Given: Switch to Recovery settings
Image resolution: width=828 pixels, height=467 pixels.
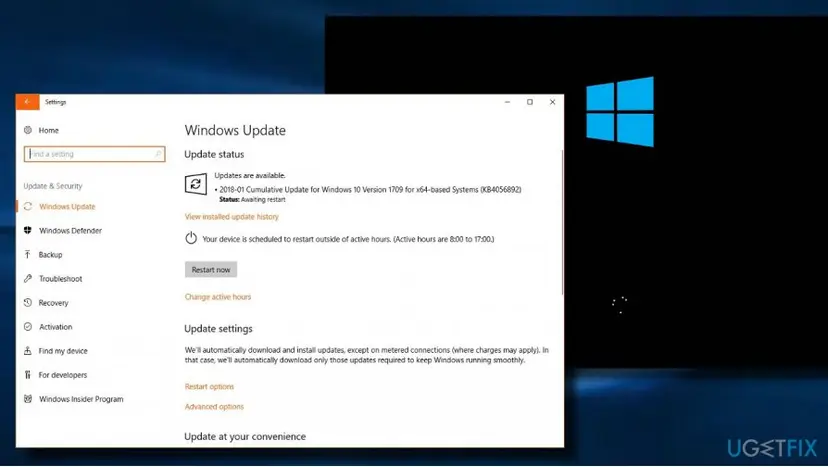Looking at the screenshot, I should (x=53, y=303).
